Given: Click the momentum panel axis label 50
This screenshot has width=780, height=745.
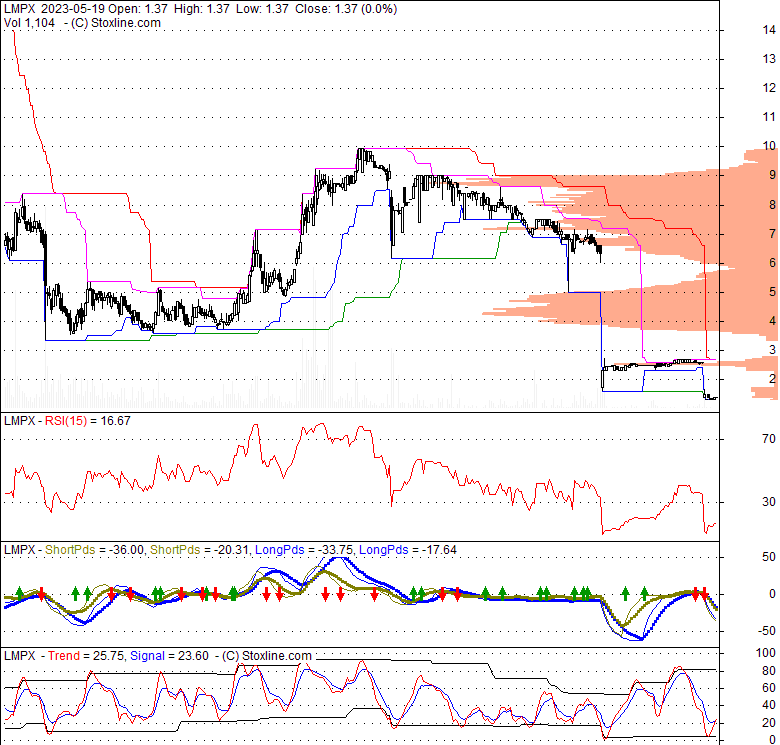Looking at the screenshot, I should pos(769,557).
